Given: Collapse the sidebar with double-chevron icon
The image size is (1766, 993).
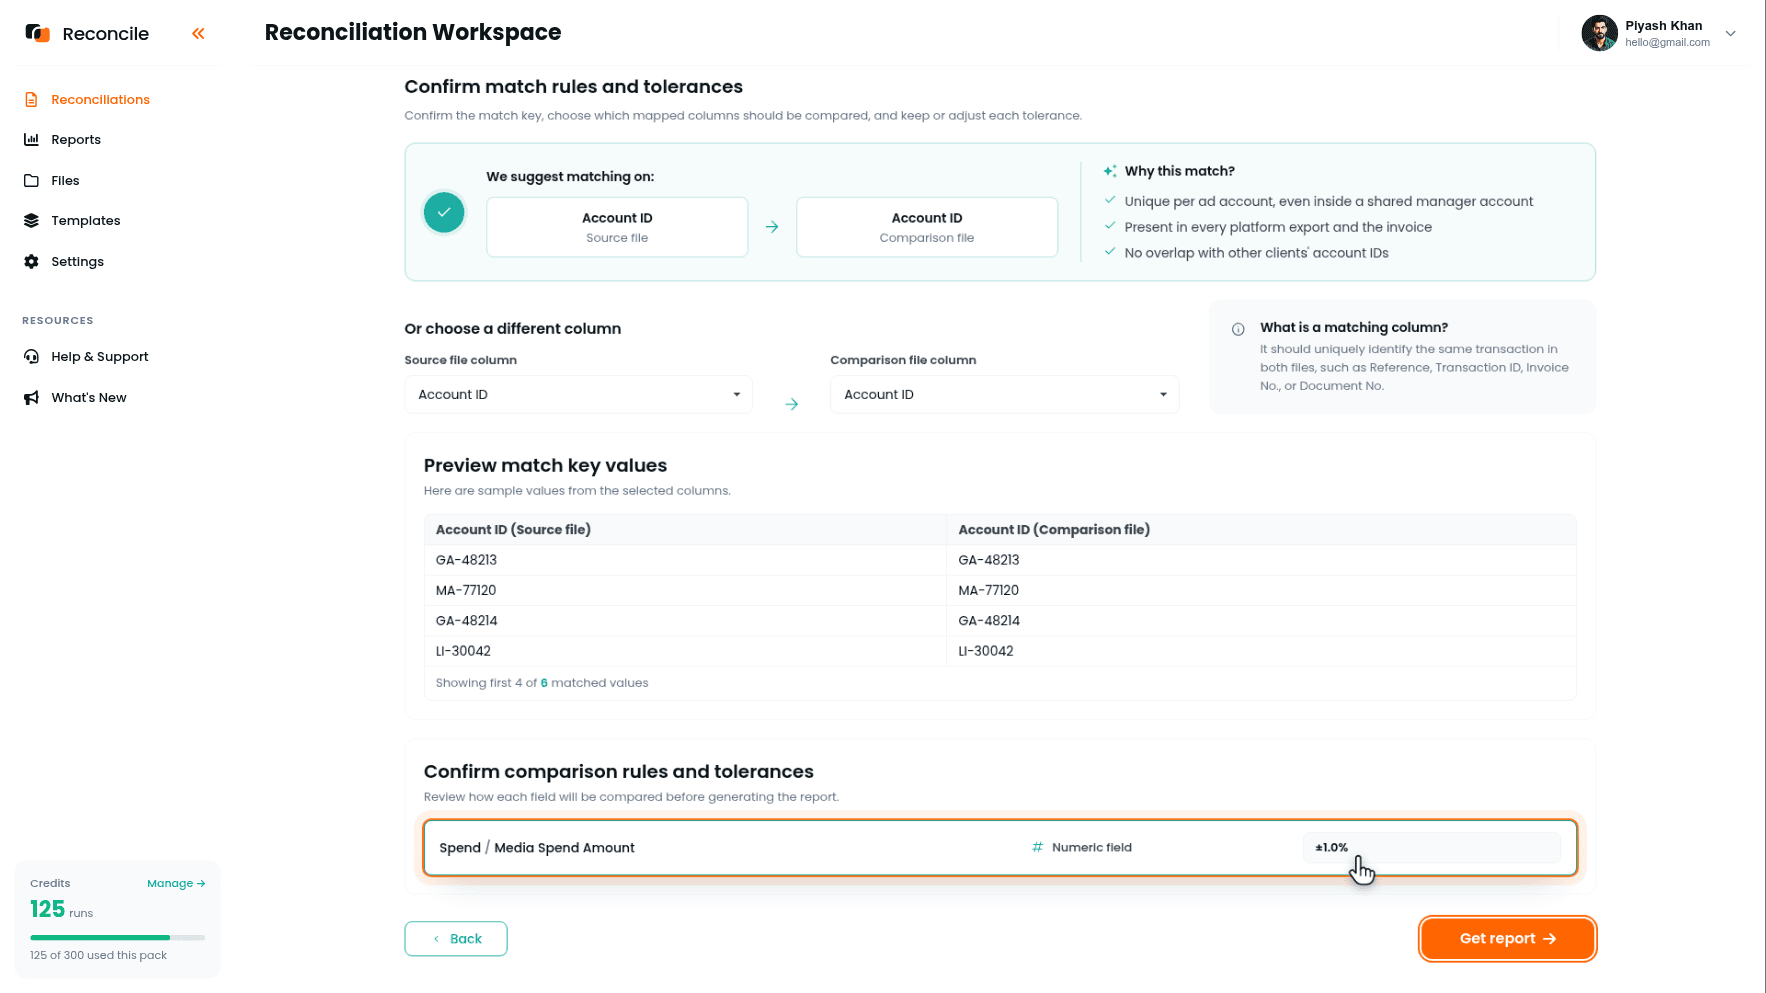Looking at the screenshot, I should [x=198, y=34].
